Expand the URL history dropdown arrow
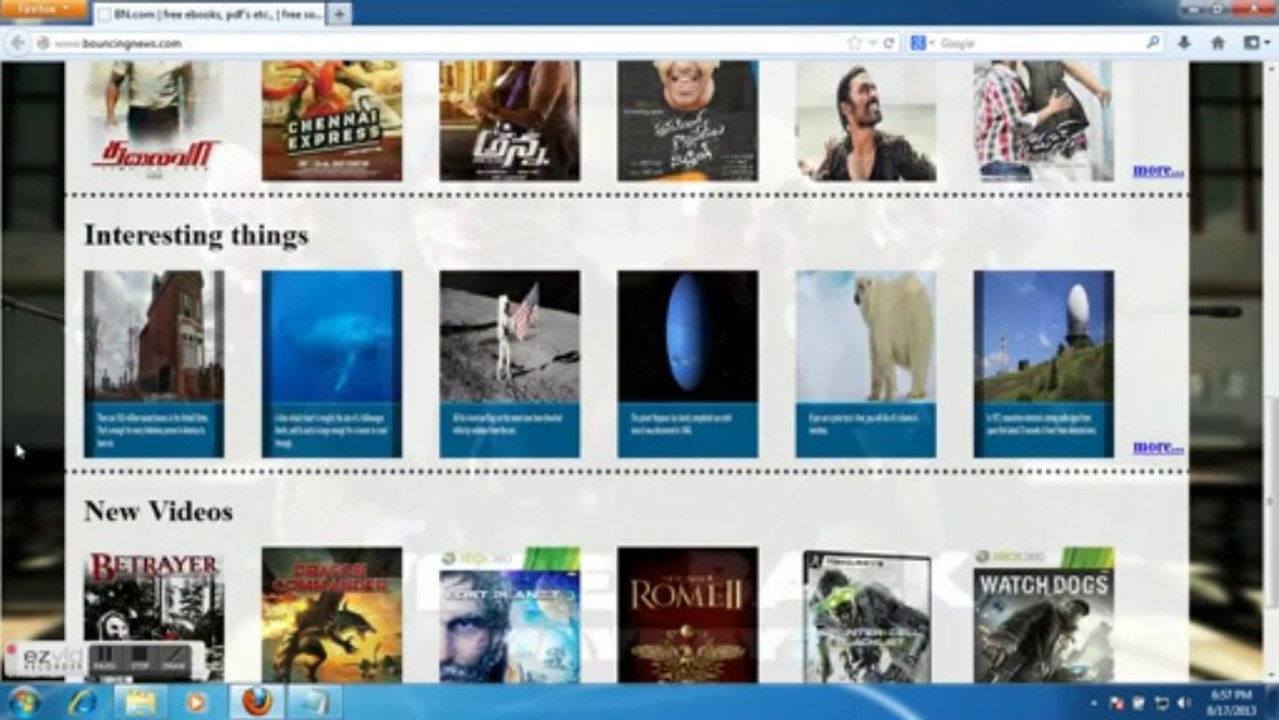 (872, 43)
